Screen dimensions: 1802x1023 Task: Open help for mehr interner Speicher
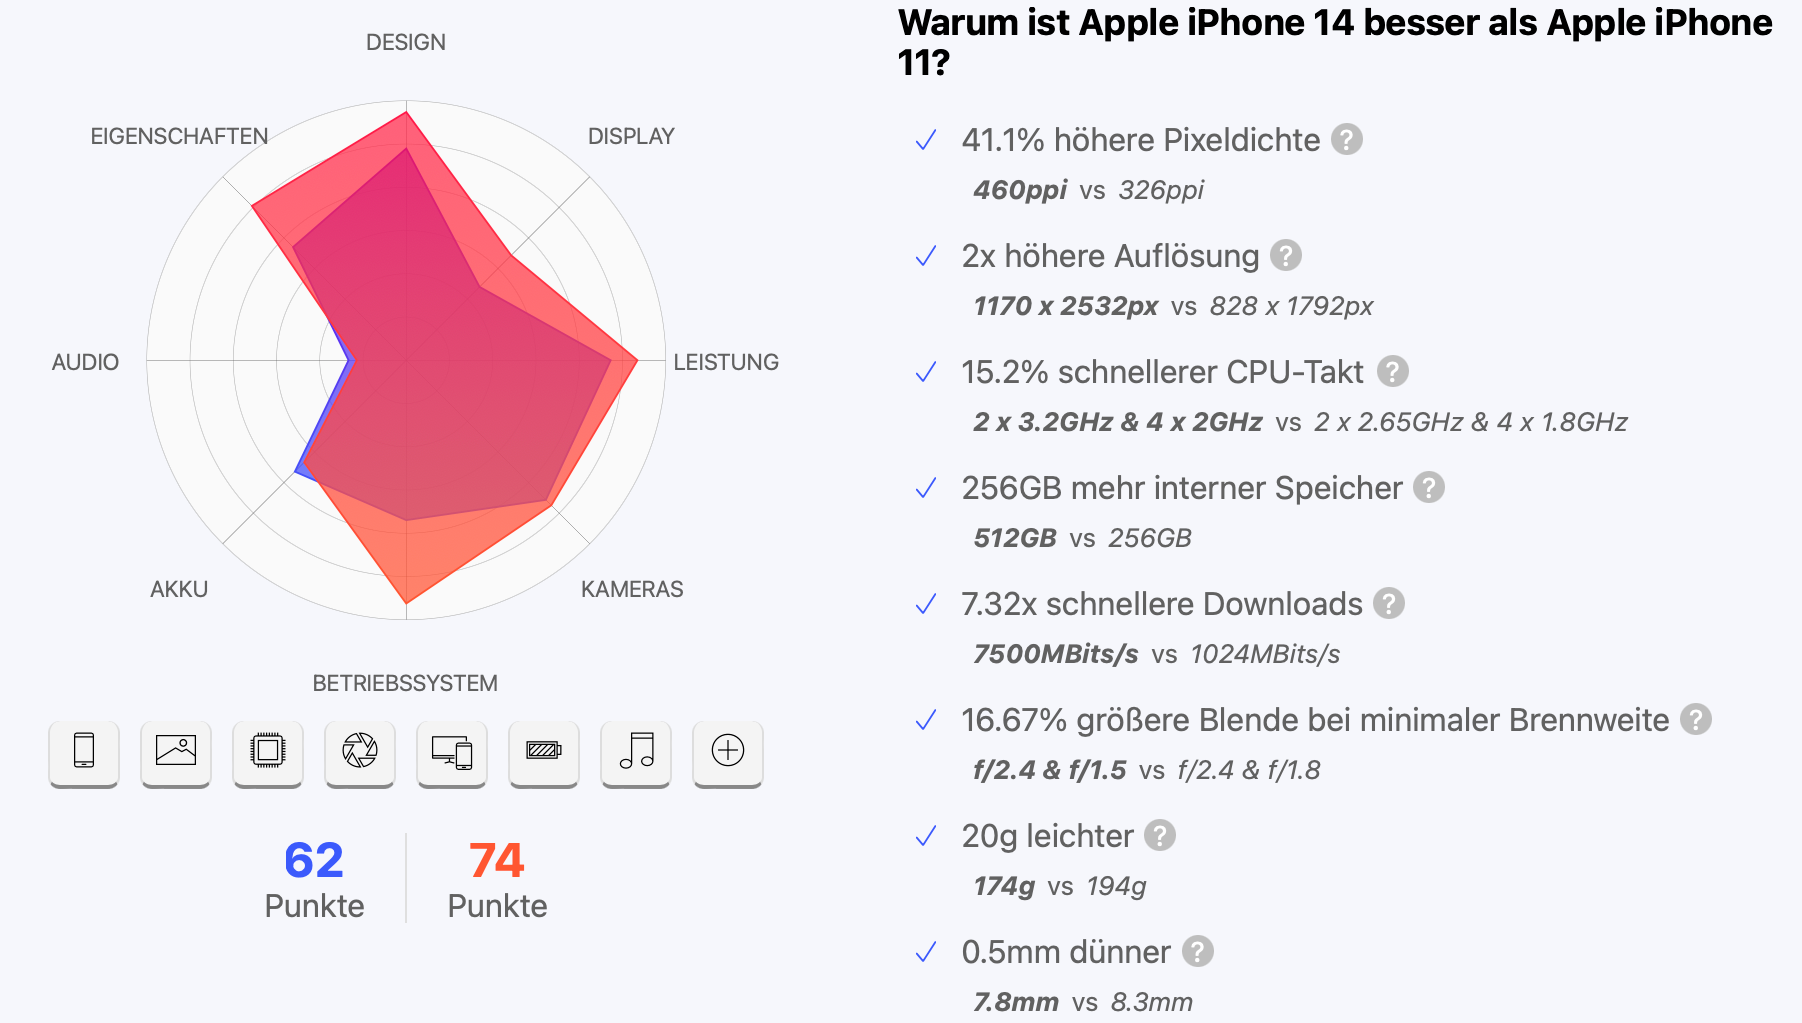pyautogui.click(x=1429, y=488)
